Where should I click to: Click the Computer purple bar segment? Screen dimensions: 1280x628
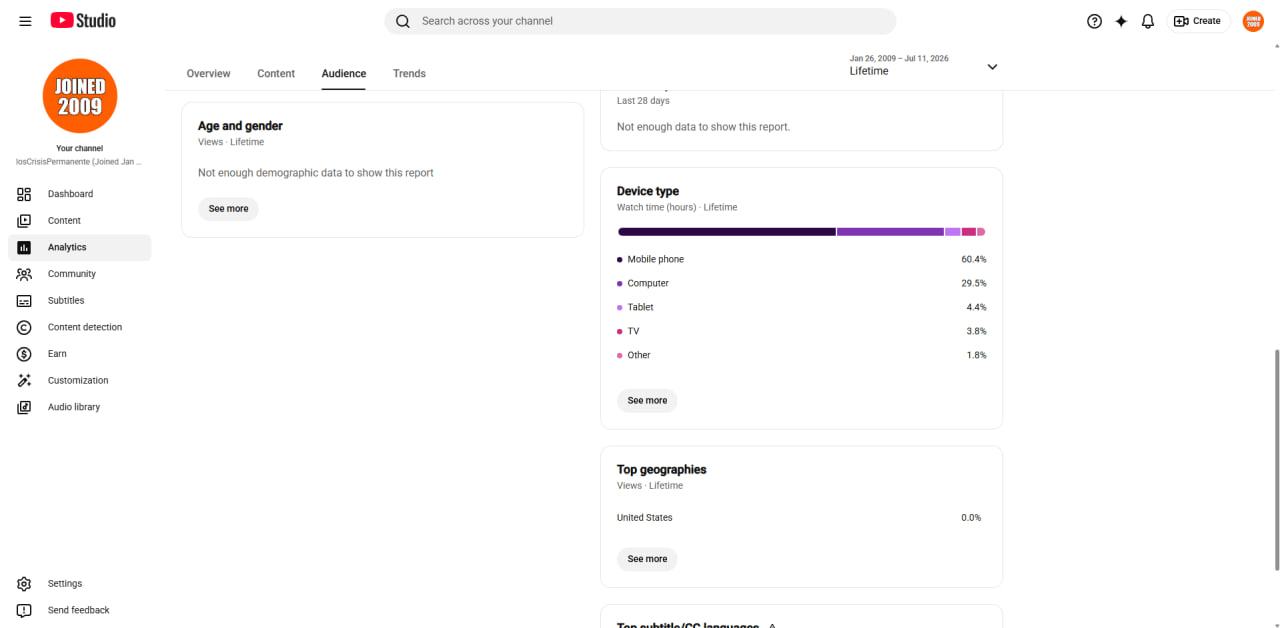(x=890, y=232)
